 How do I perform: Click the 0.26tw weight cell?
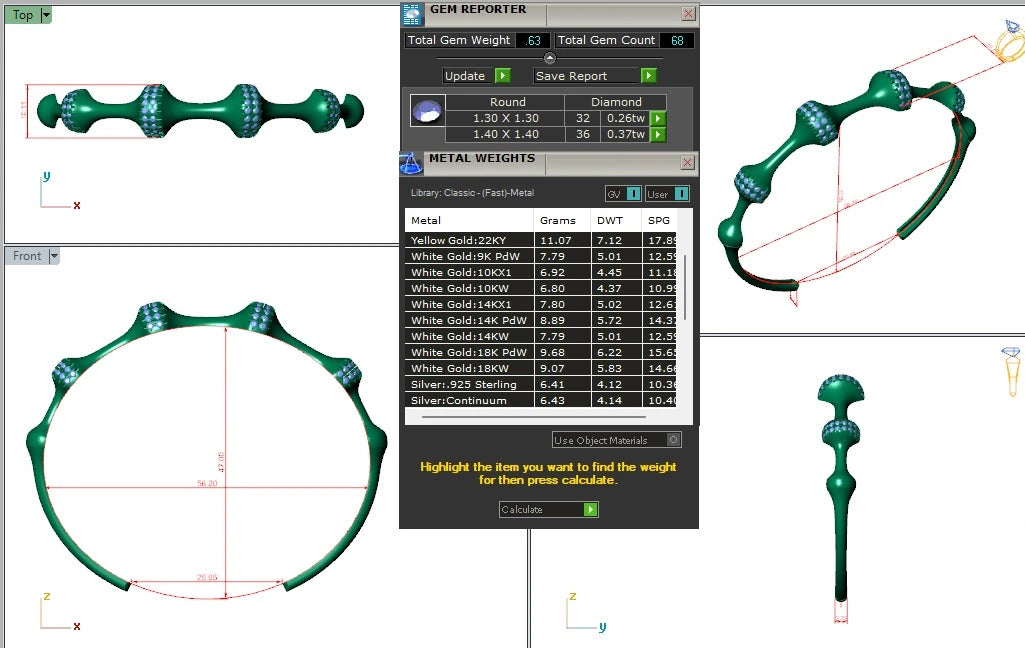click(x=626, y=118)
